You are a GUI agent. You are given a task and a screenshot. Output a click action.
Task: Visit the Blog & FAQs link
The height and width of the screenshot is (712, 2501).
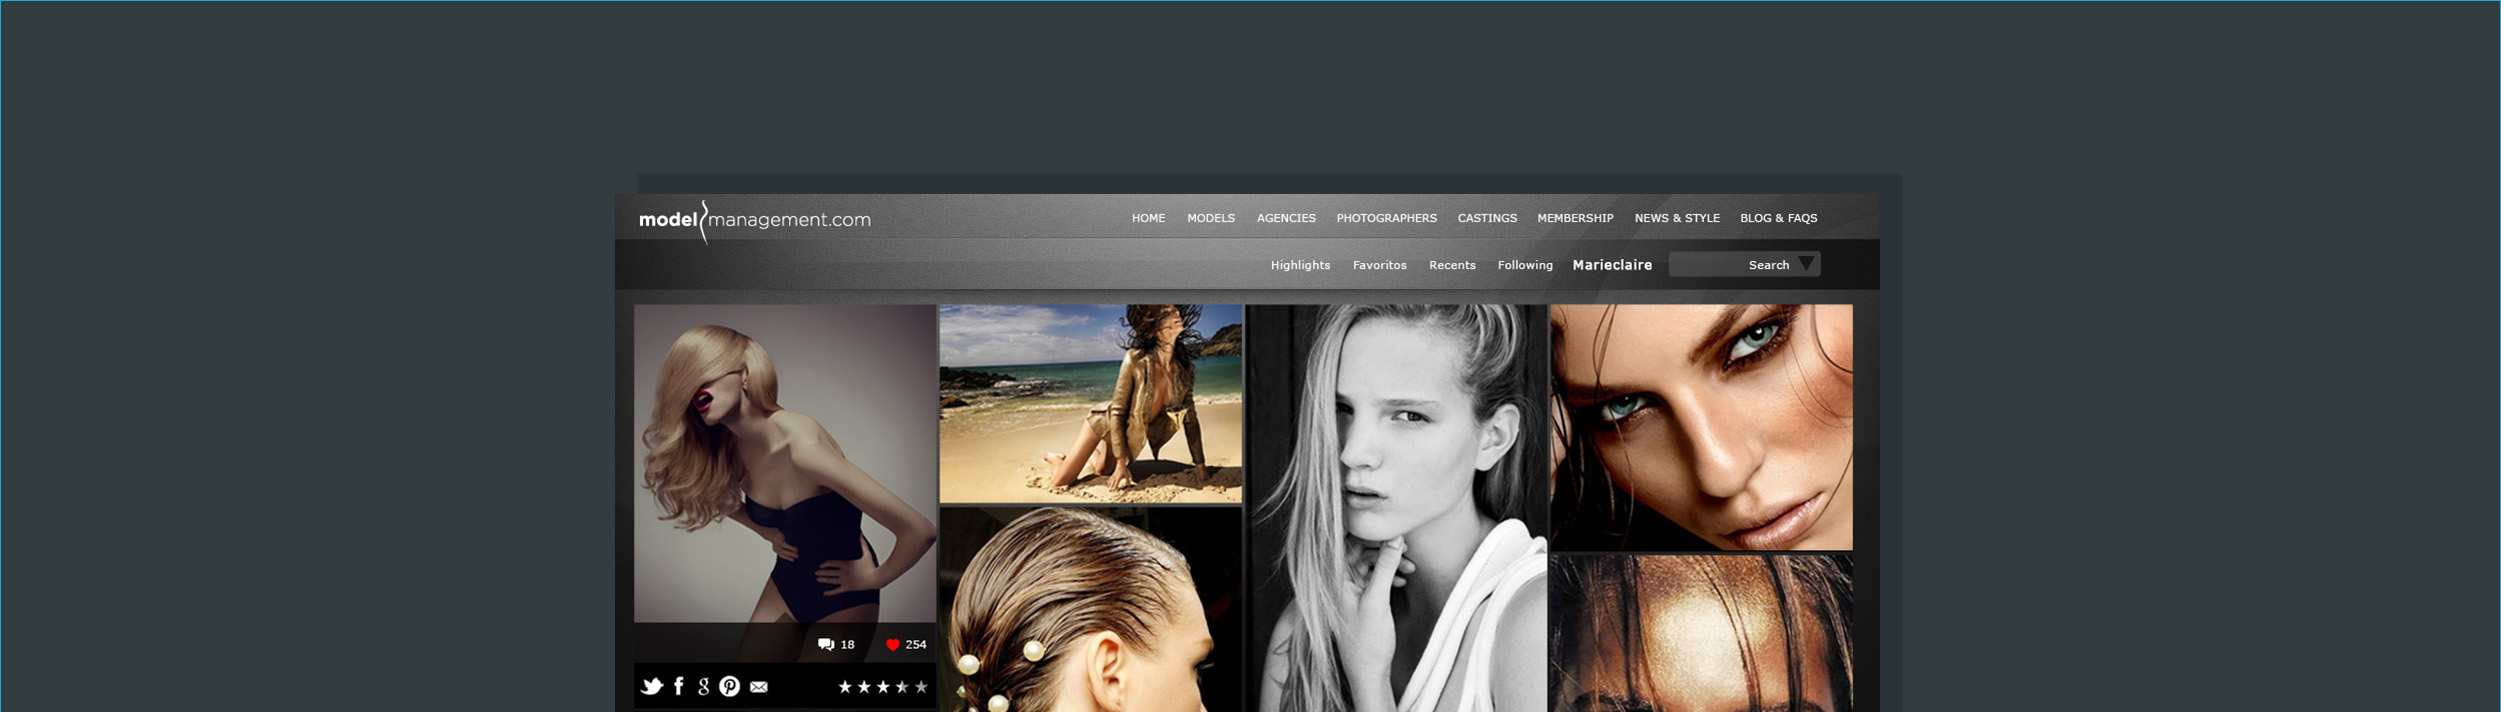[x=1778, y=218]
